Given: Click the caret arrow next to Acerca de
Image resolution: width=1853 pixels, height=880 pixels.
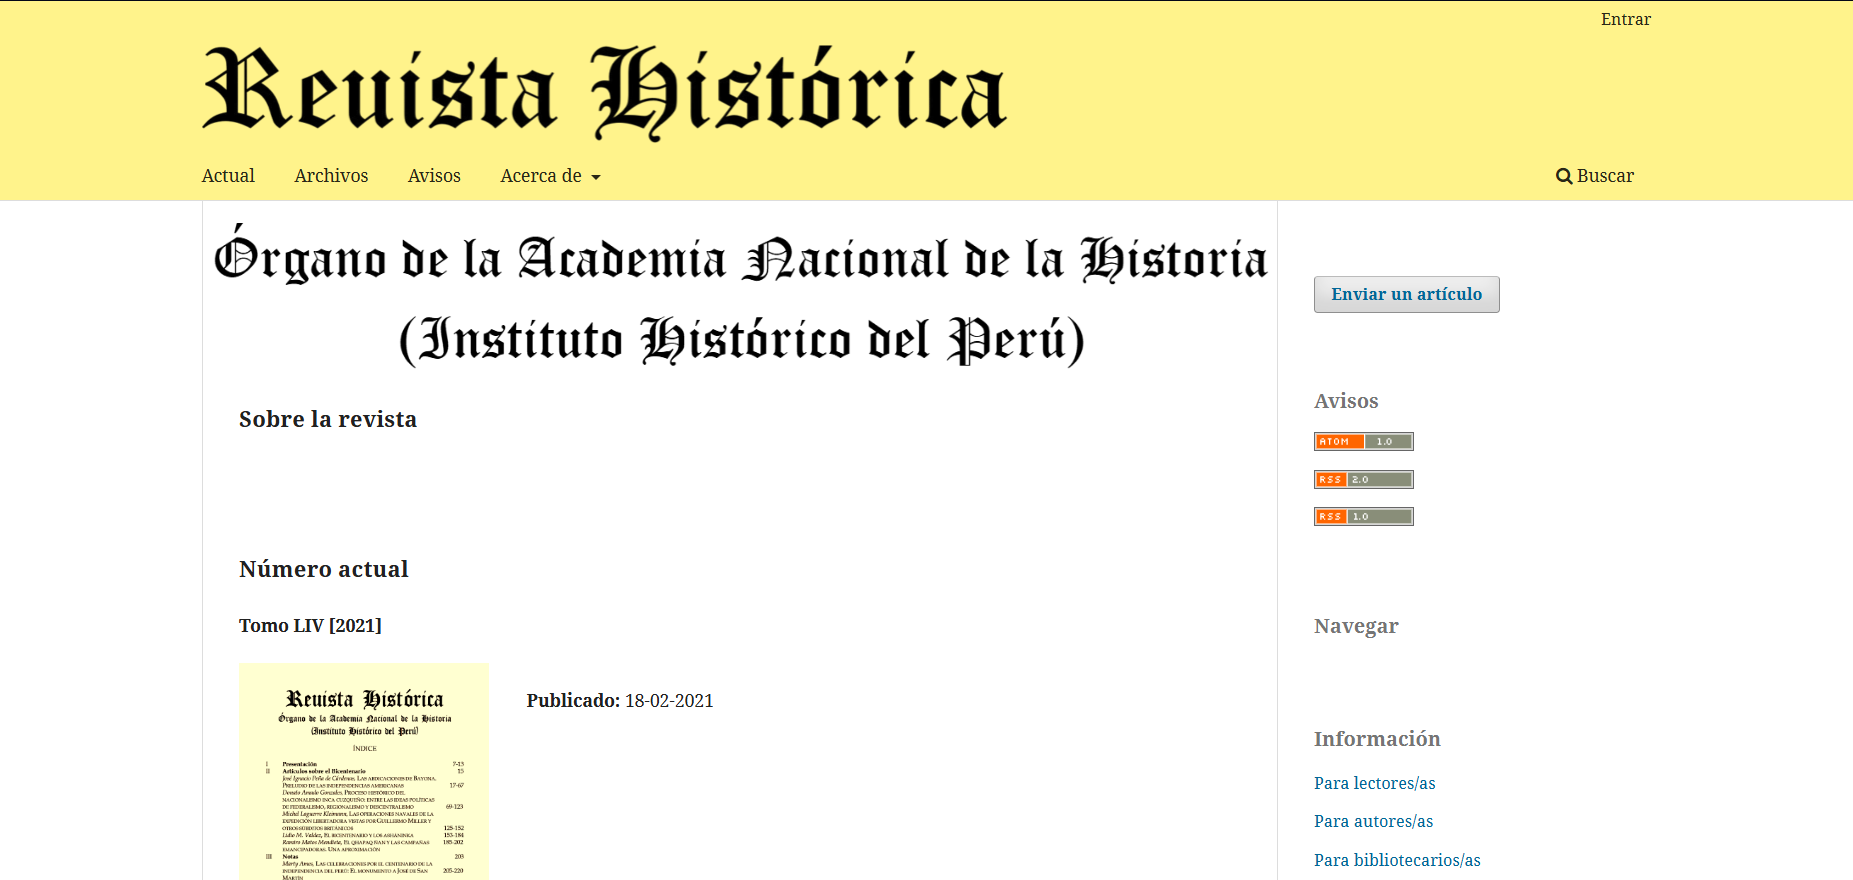Looking at the screenshot, I should click(596, 178).
